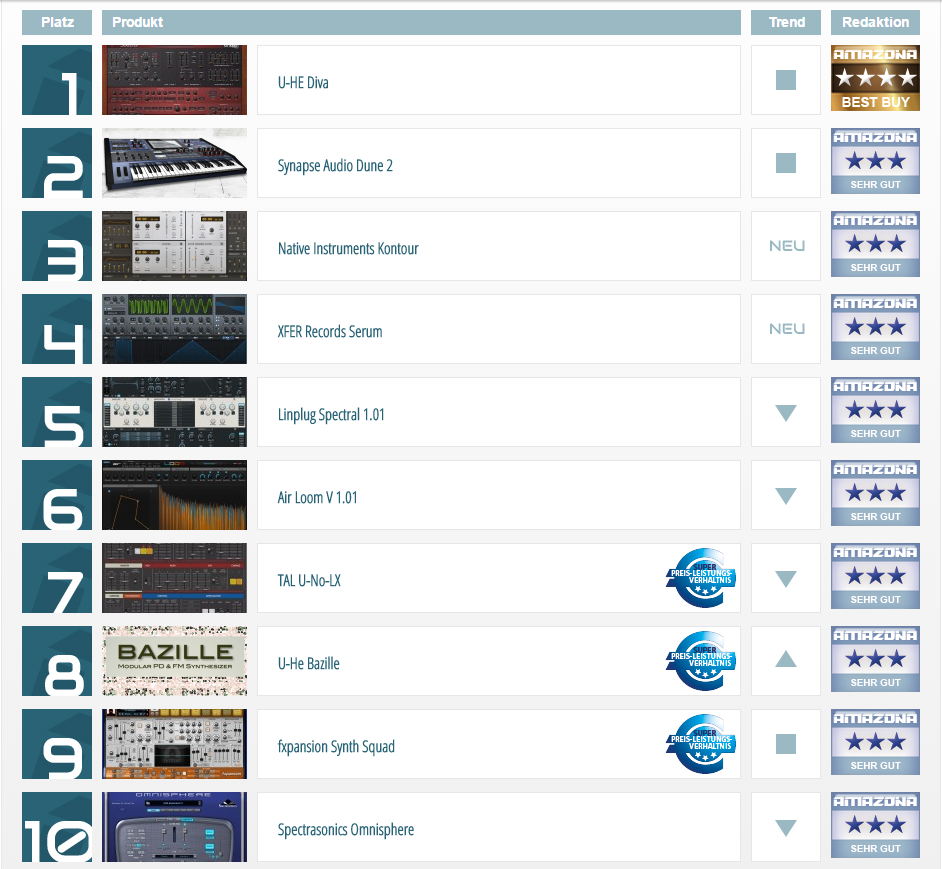The image size is (942, 869).
Task: Click the Sehr Gut rating badge for Air Loom V
Action: [875, 493]
